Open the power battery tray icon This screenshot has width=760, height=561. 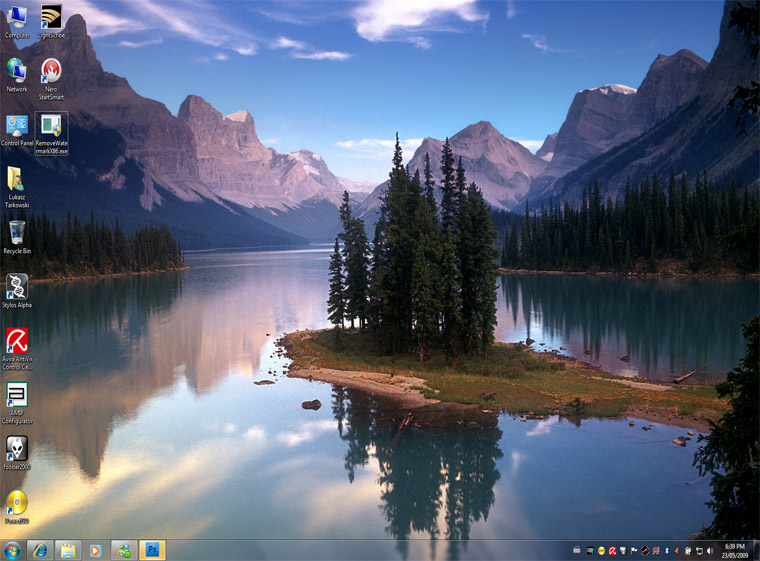tap(688, 551)
